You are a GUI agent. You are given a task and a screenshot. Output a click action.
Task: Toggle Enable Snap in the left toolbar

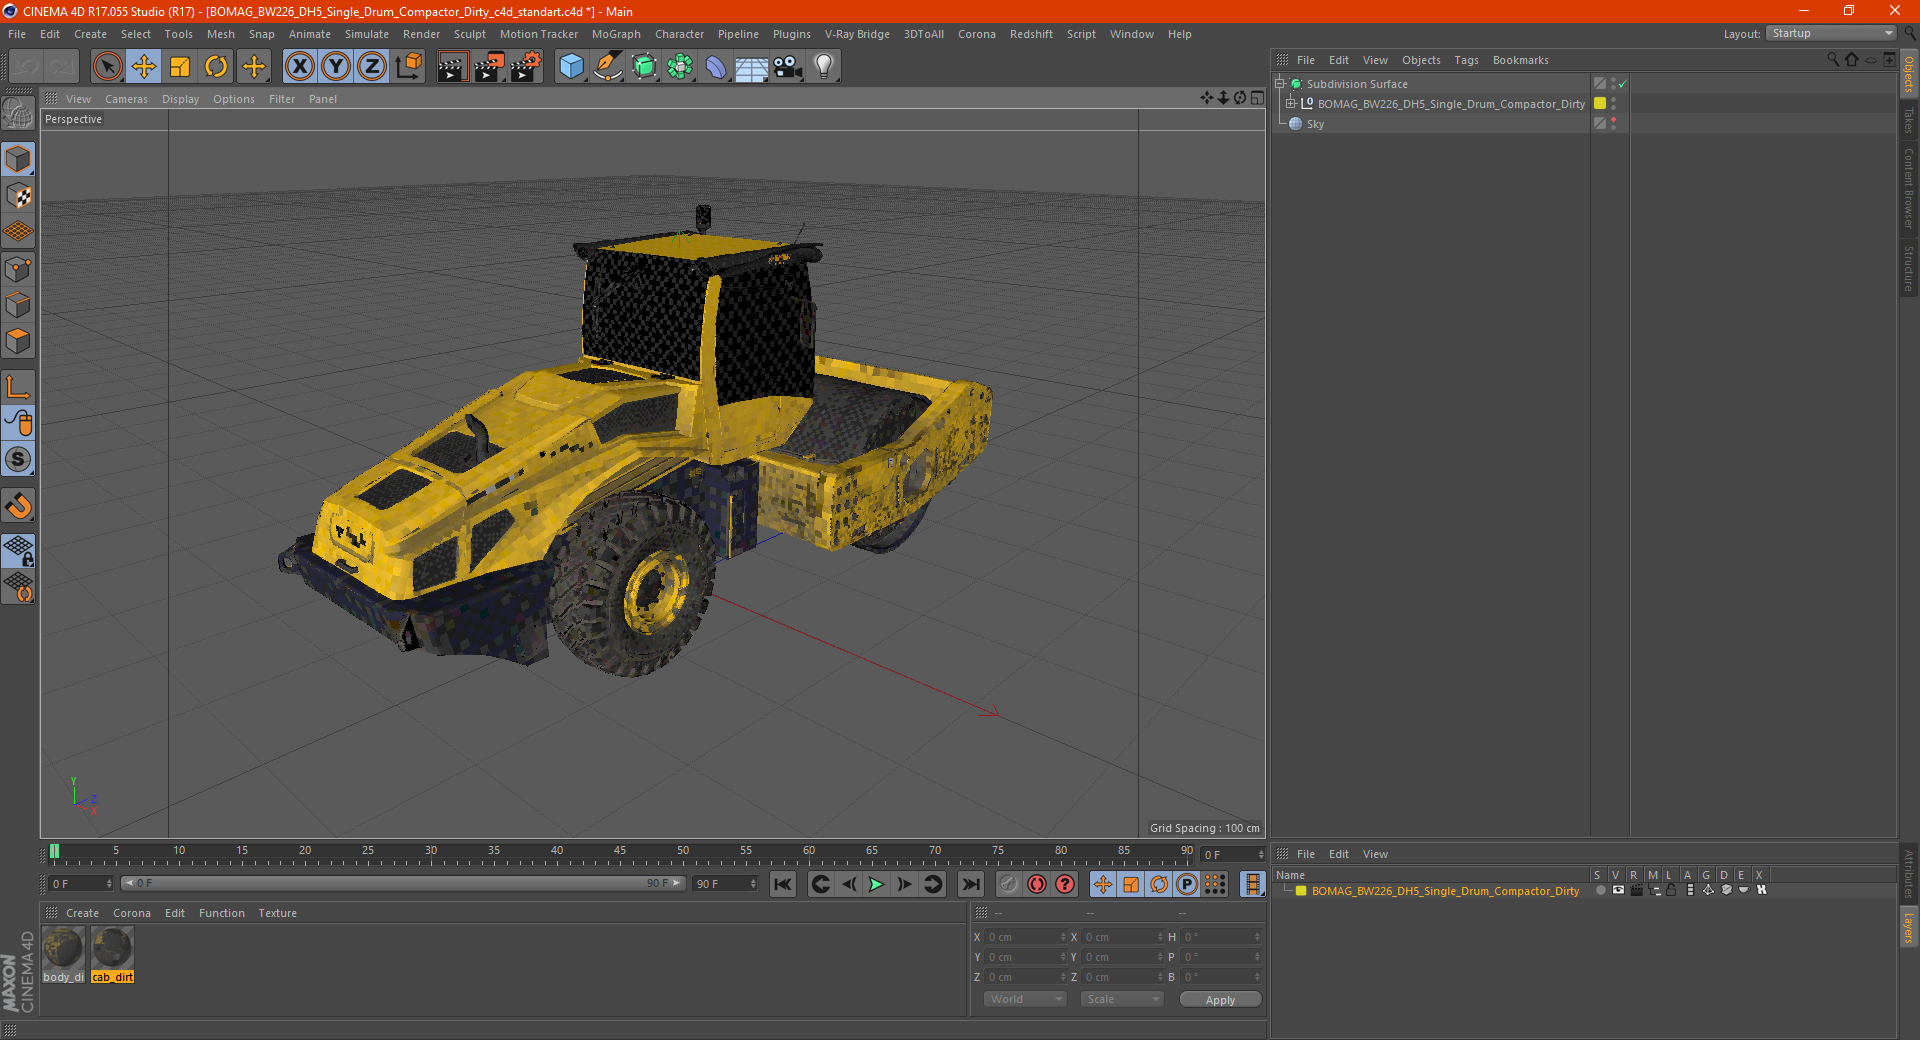click(x=18, y=505)
